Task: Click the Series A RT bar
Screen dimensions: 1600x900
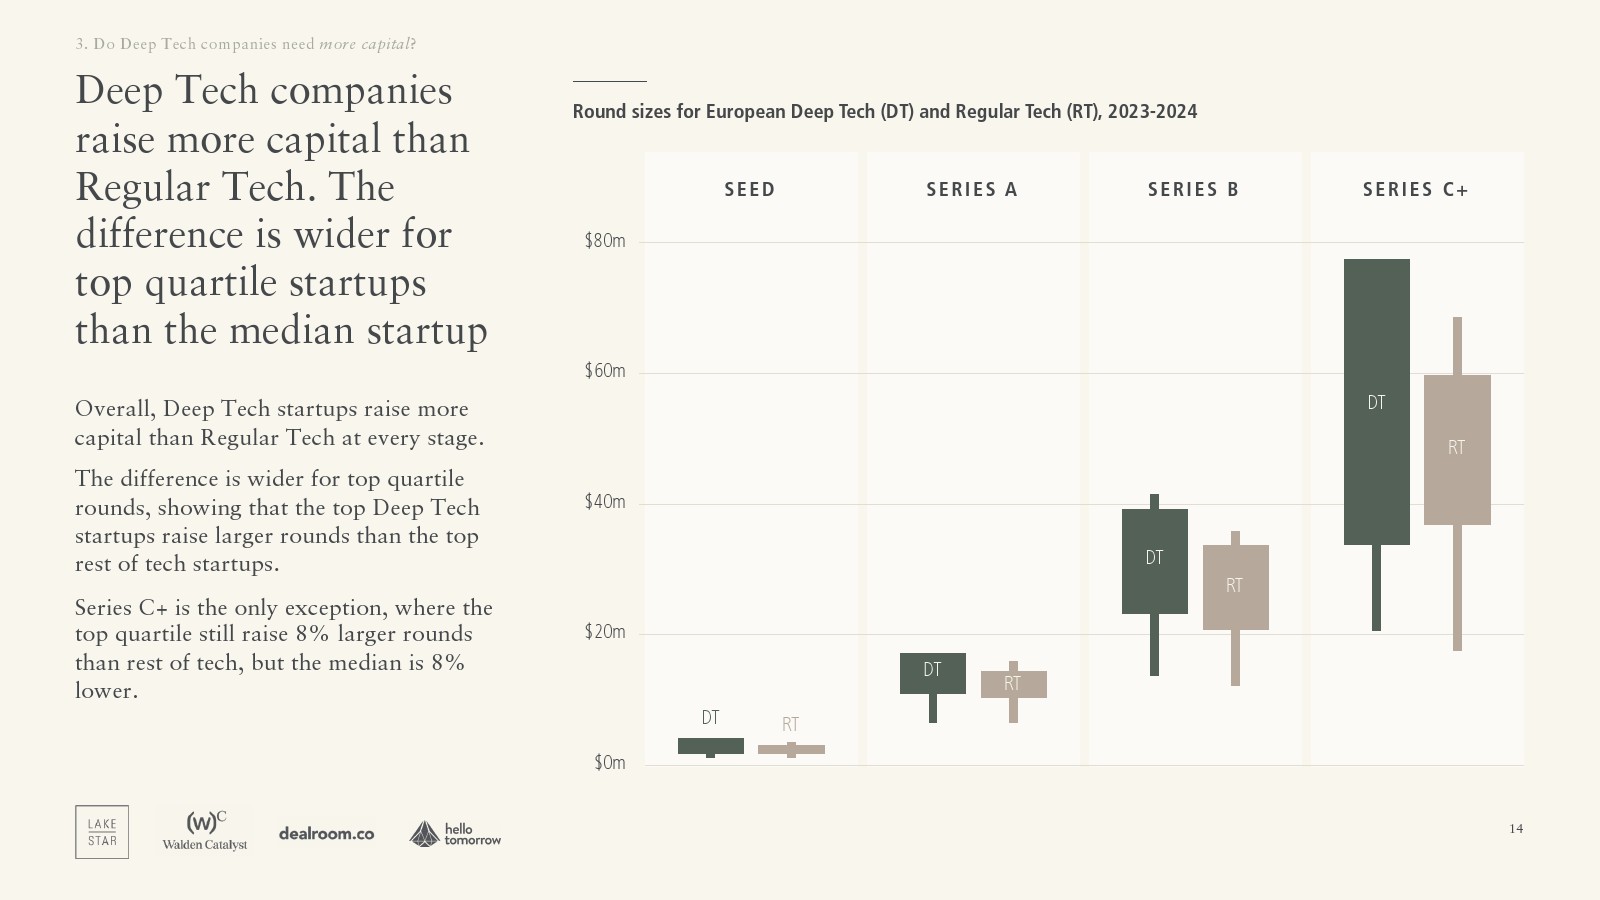Action: click(x=1013, y=684)
